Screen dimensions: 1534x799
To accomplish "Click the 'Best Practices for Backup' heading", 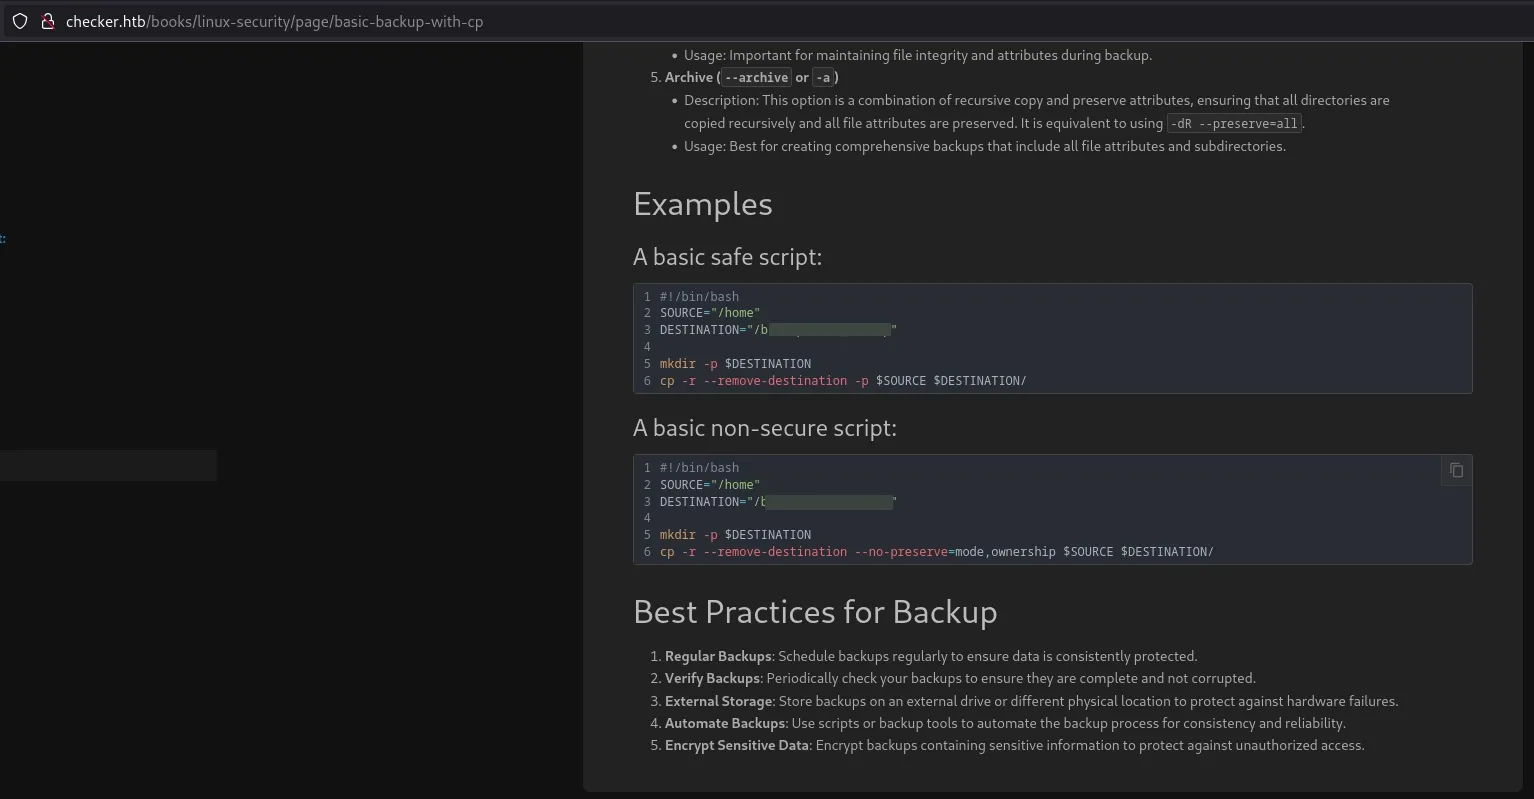I will click(x=815, y=612).
